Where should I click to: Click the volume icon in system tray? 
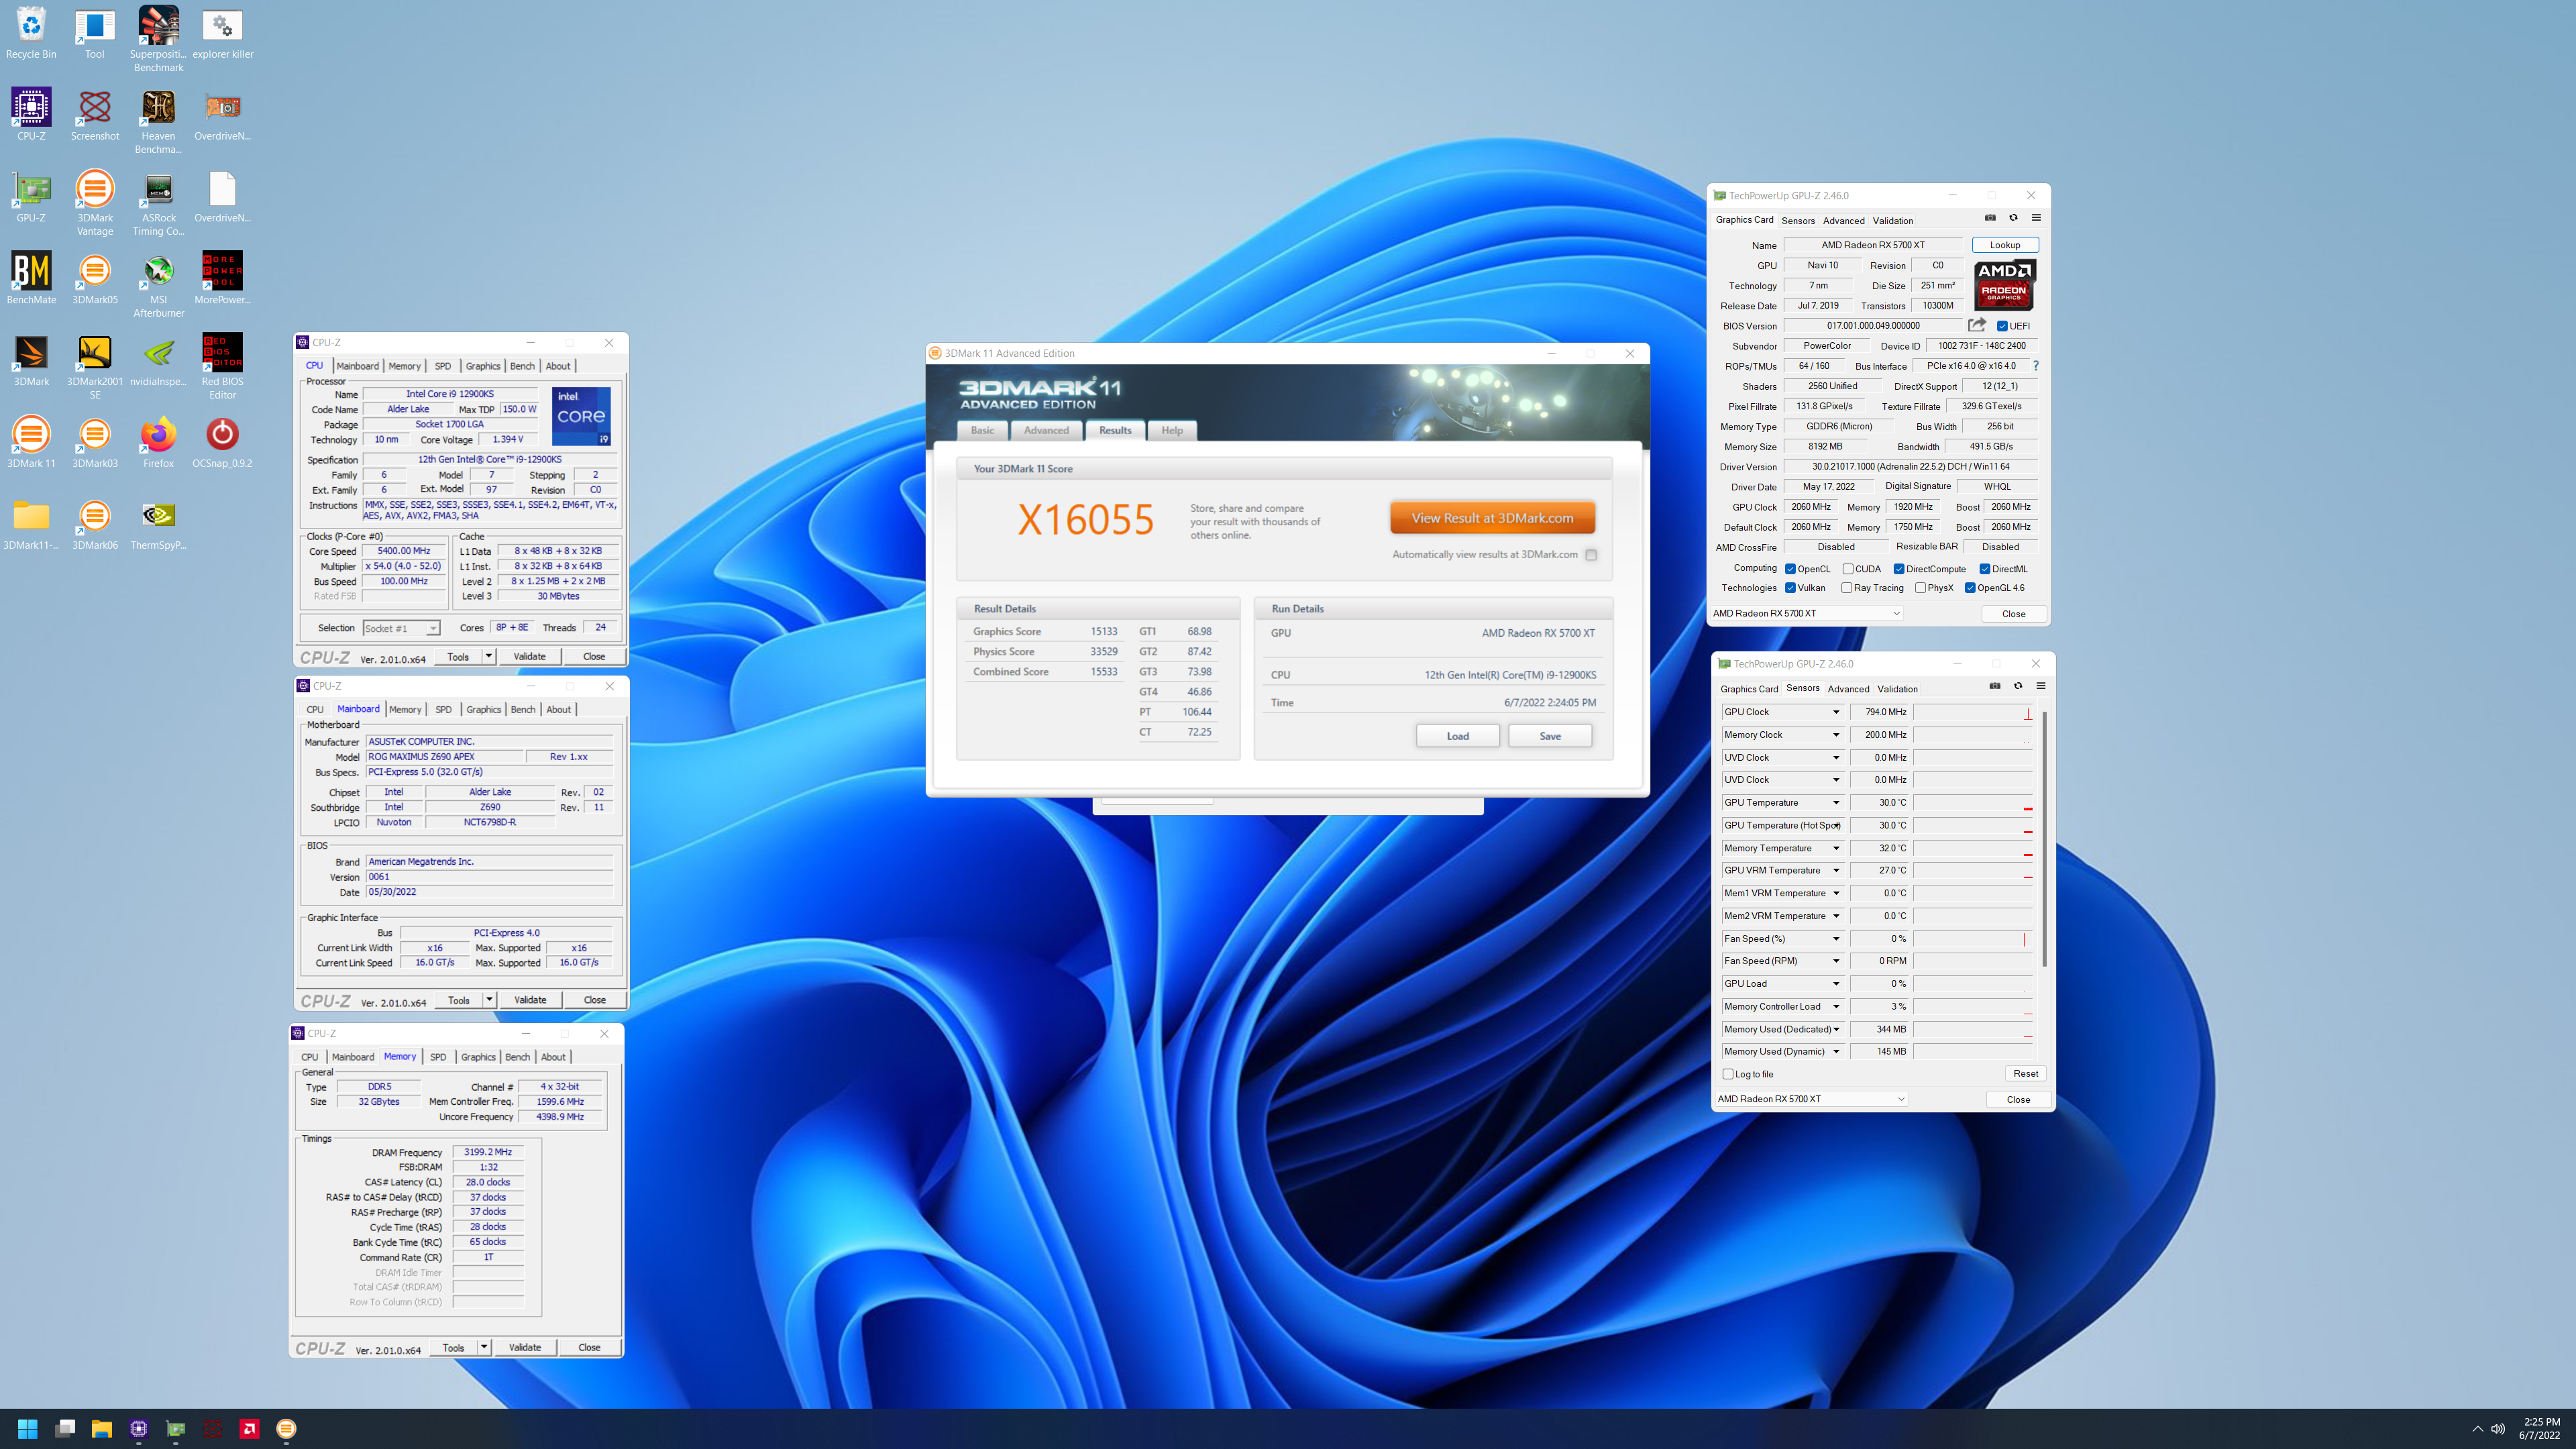click(2498, 1429)
